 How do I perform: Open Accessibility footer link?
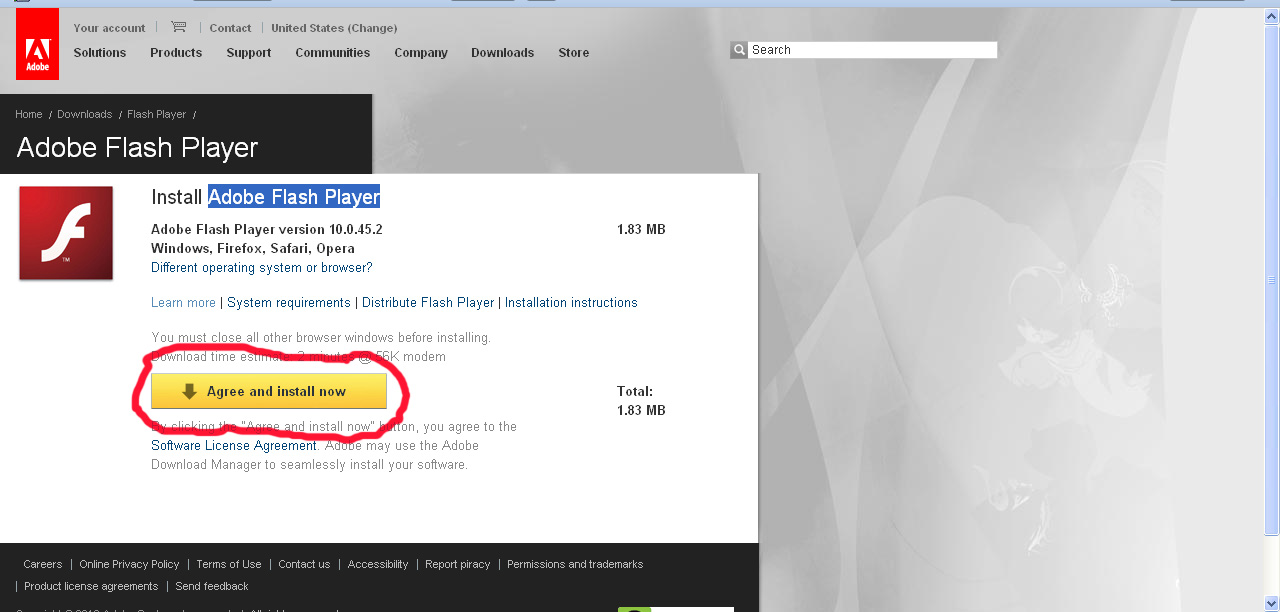coord(378,565)
